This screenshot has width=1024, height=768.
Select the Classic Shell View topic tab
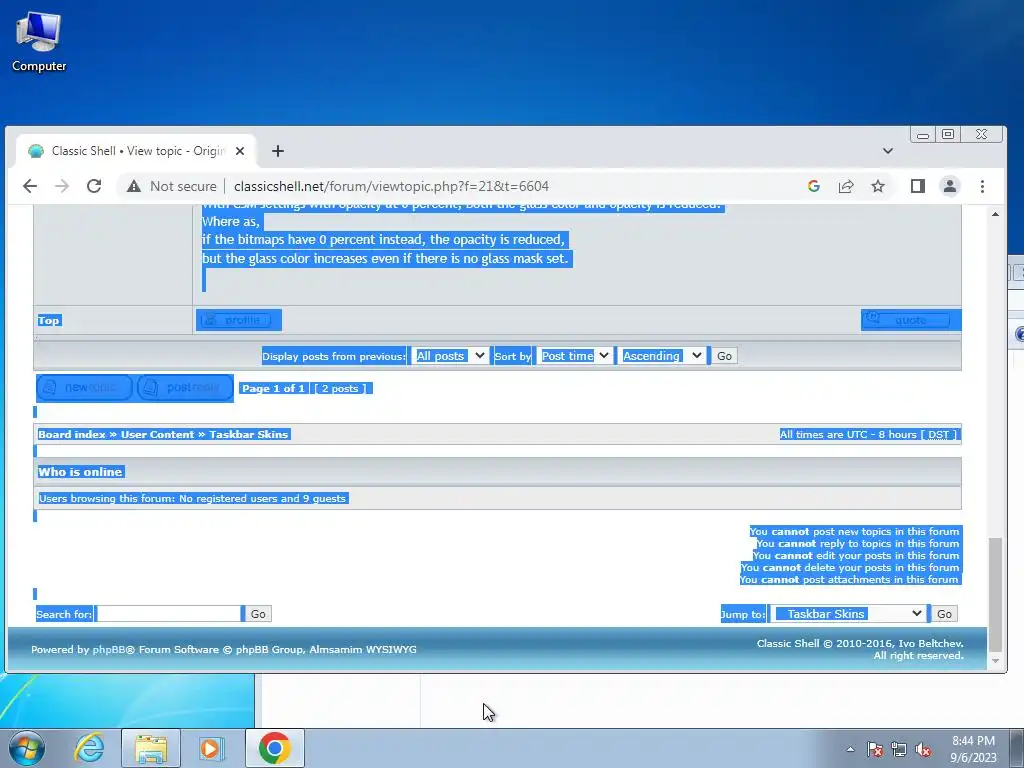136,151
